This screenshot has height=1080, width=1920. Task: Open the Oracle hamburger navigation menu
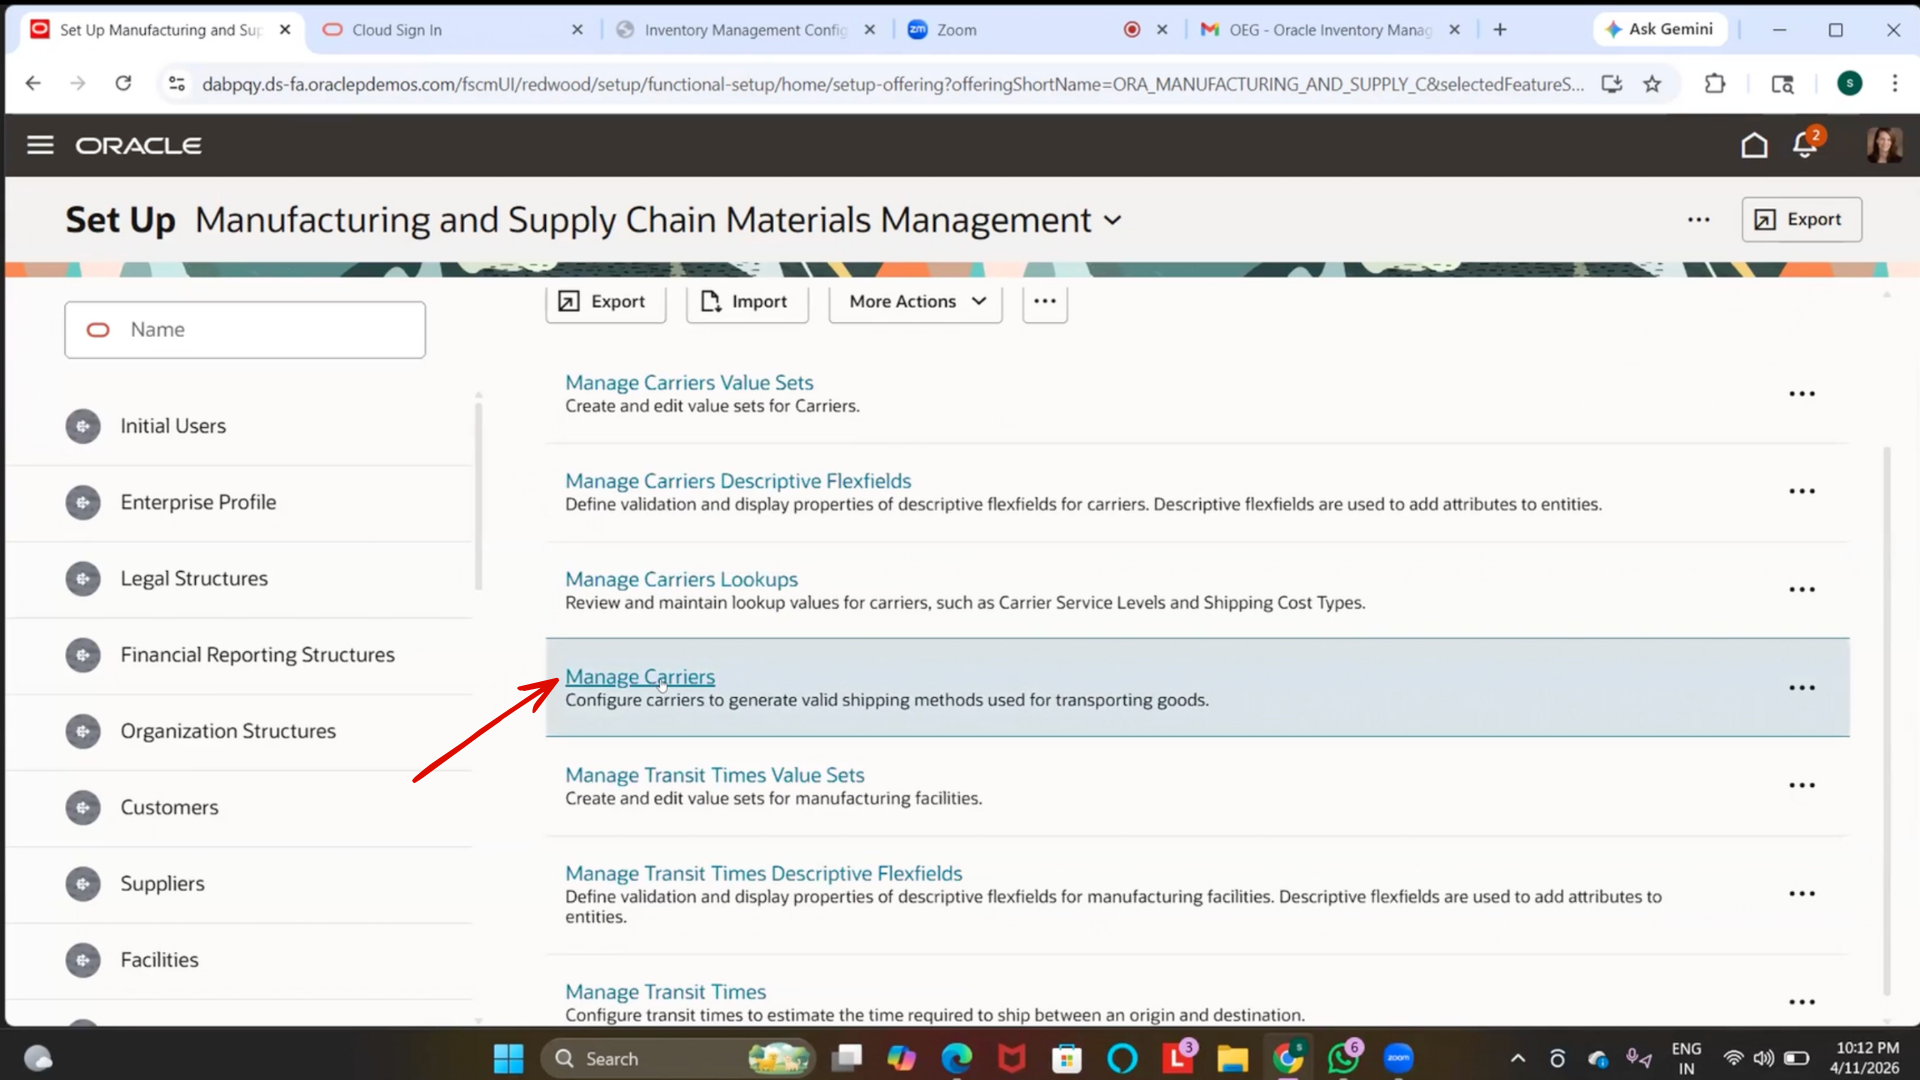40,145
